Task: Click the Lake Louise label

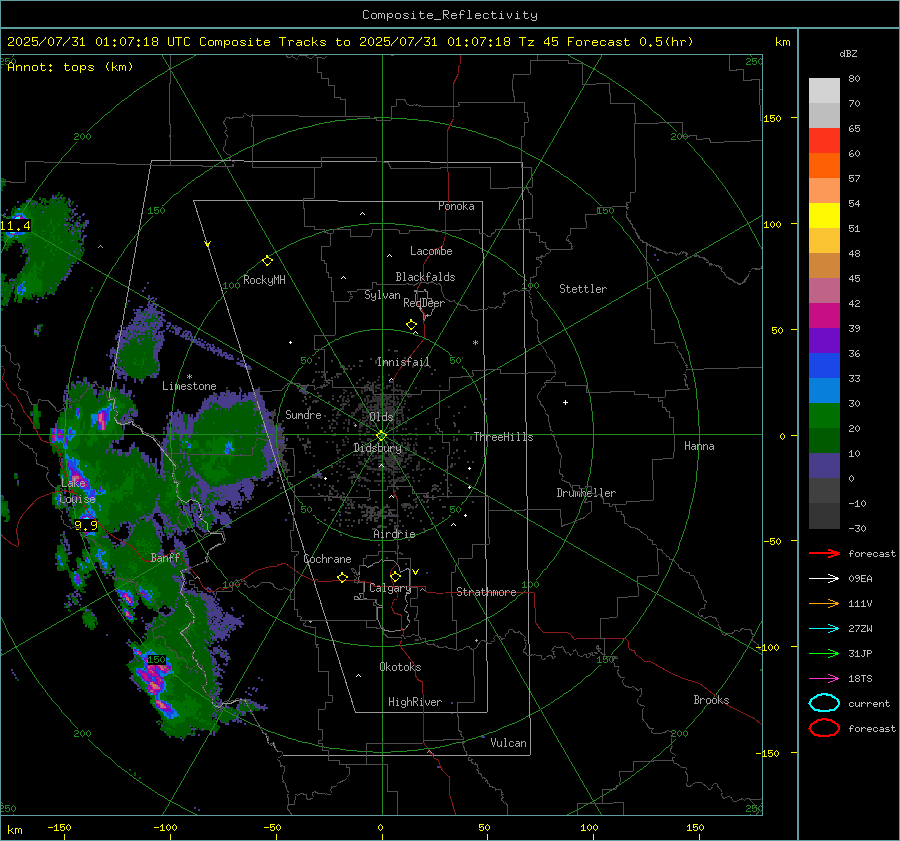Action: pos(77,491)
